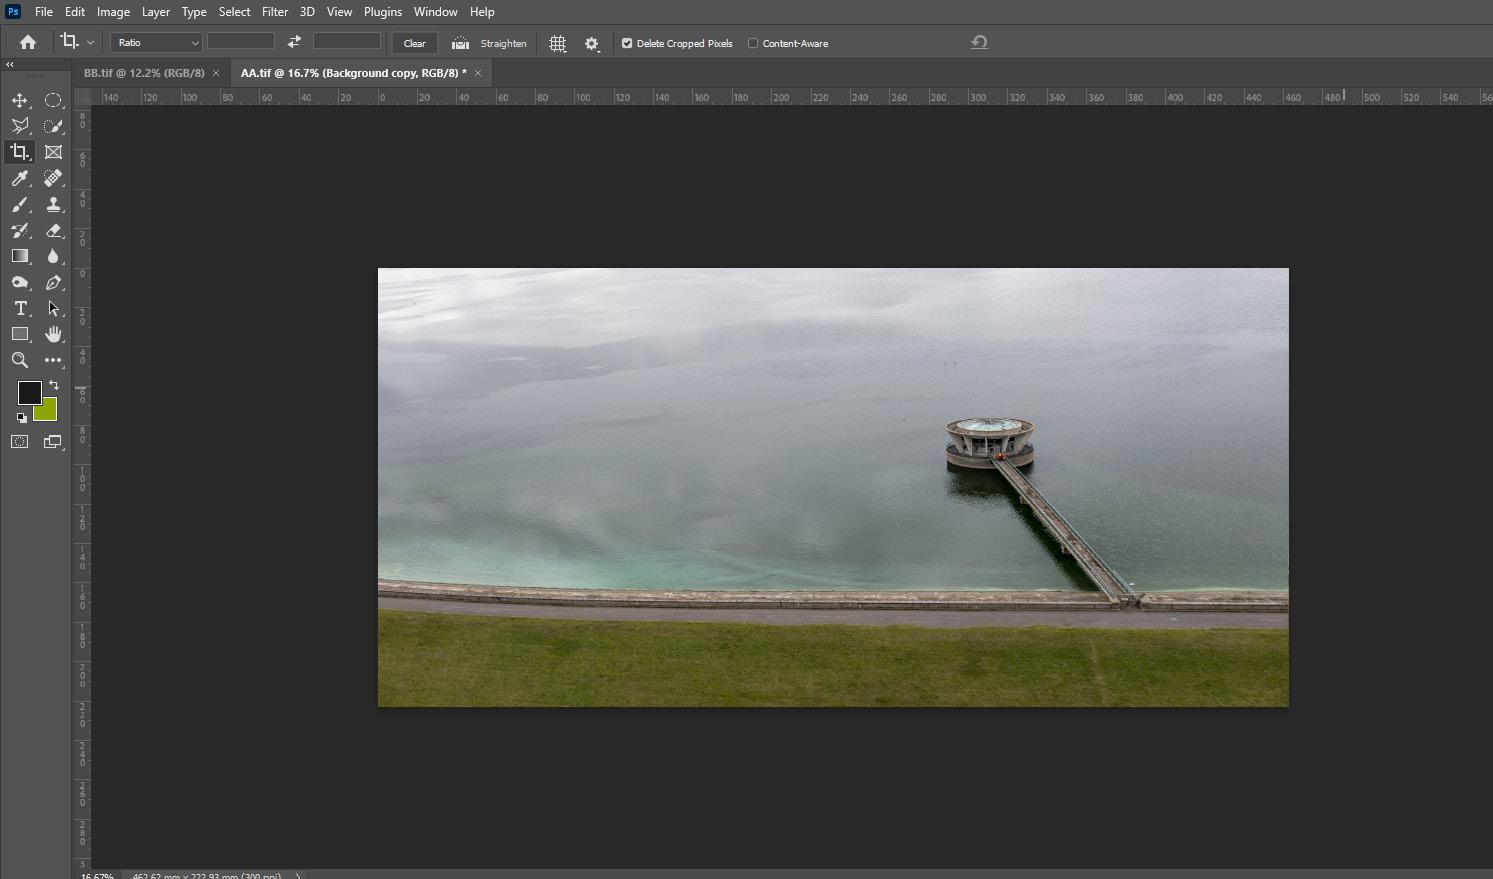Open the green background color swatch
Image resolution: width=1493 pixels, height=879 pixels.
point(49,413)
